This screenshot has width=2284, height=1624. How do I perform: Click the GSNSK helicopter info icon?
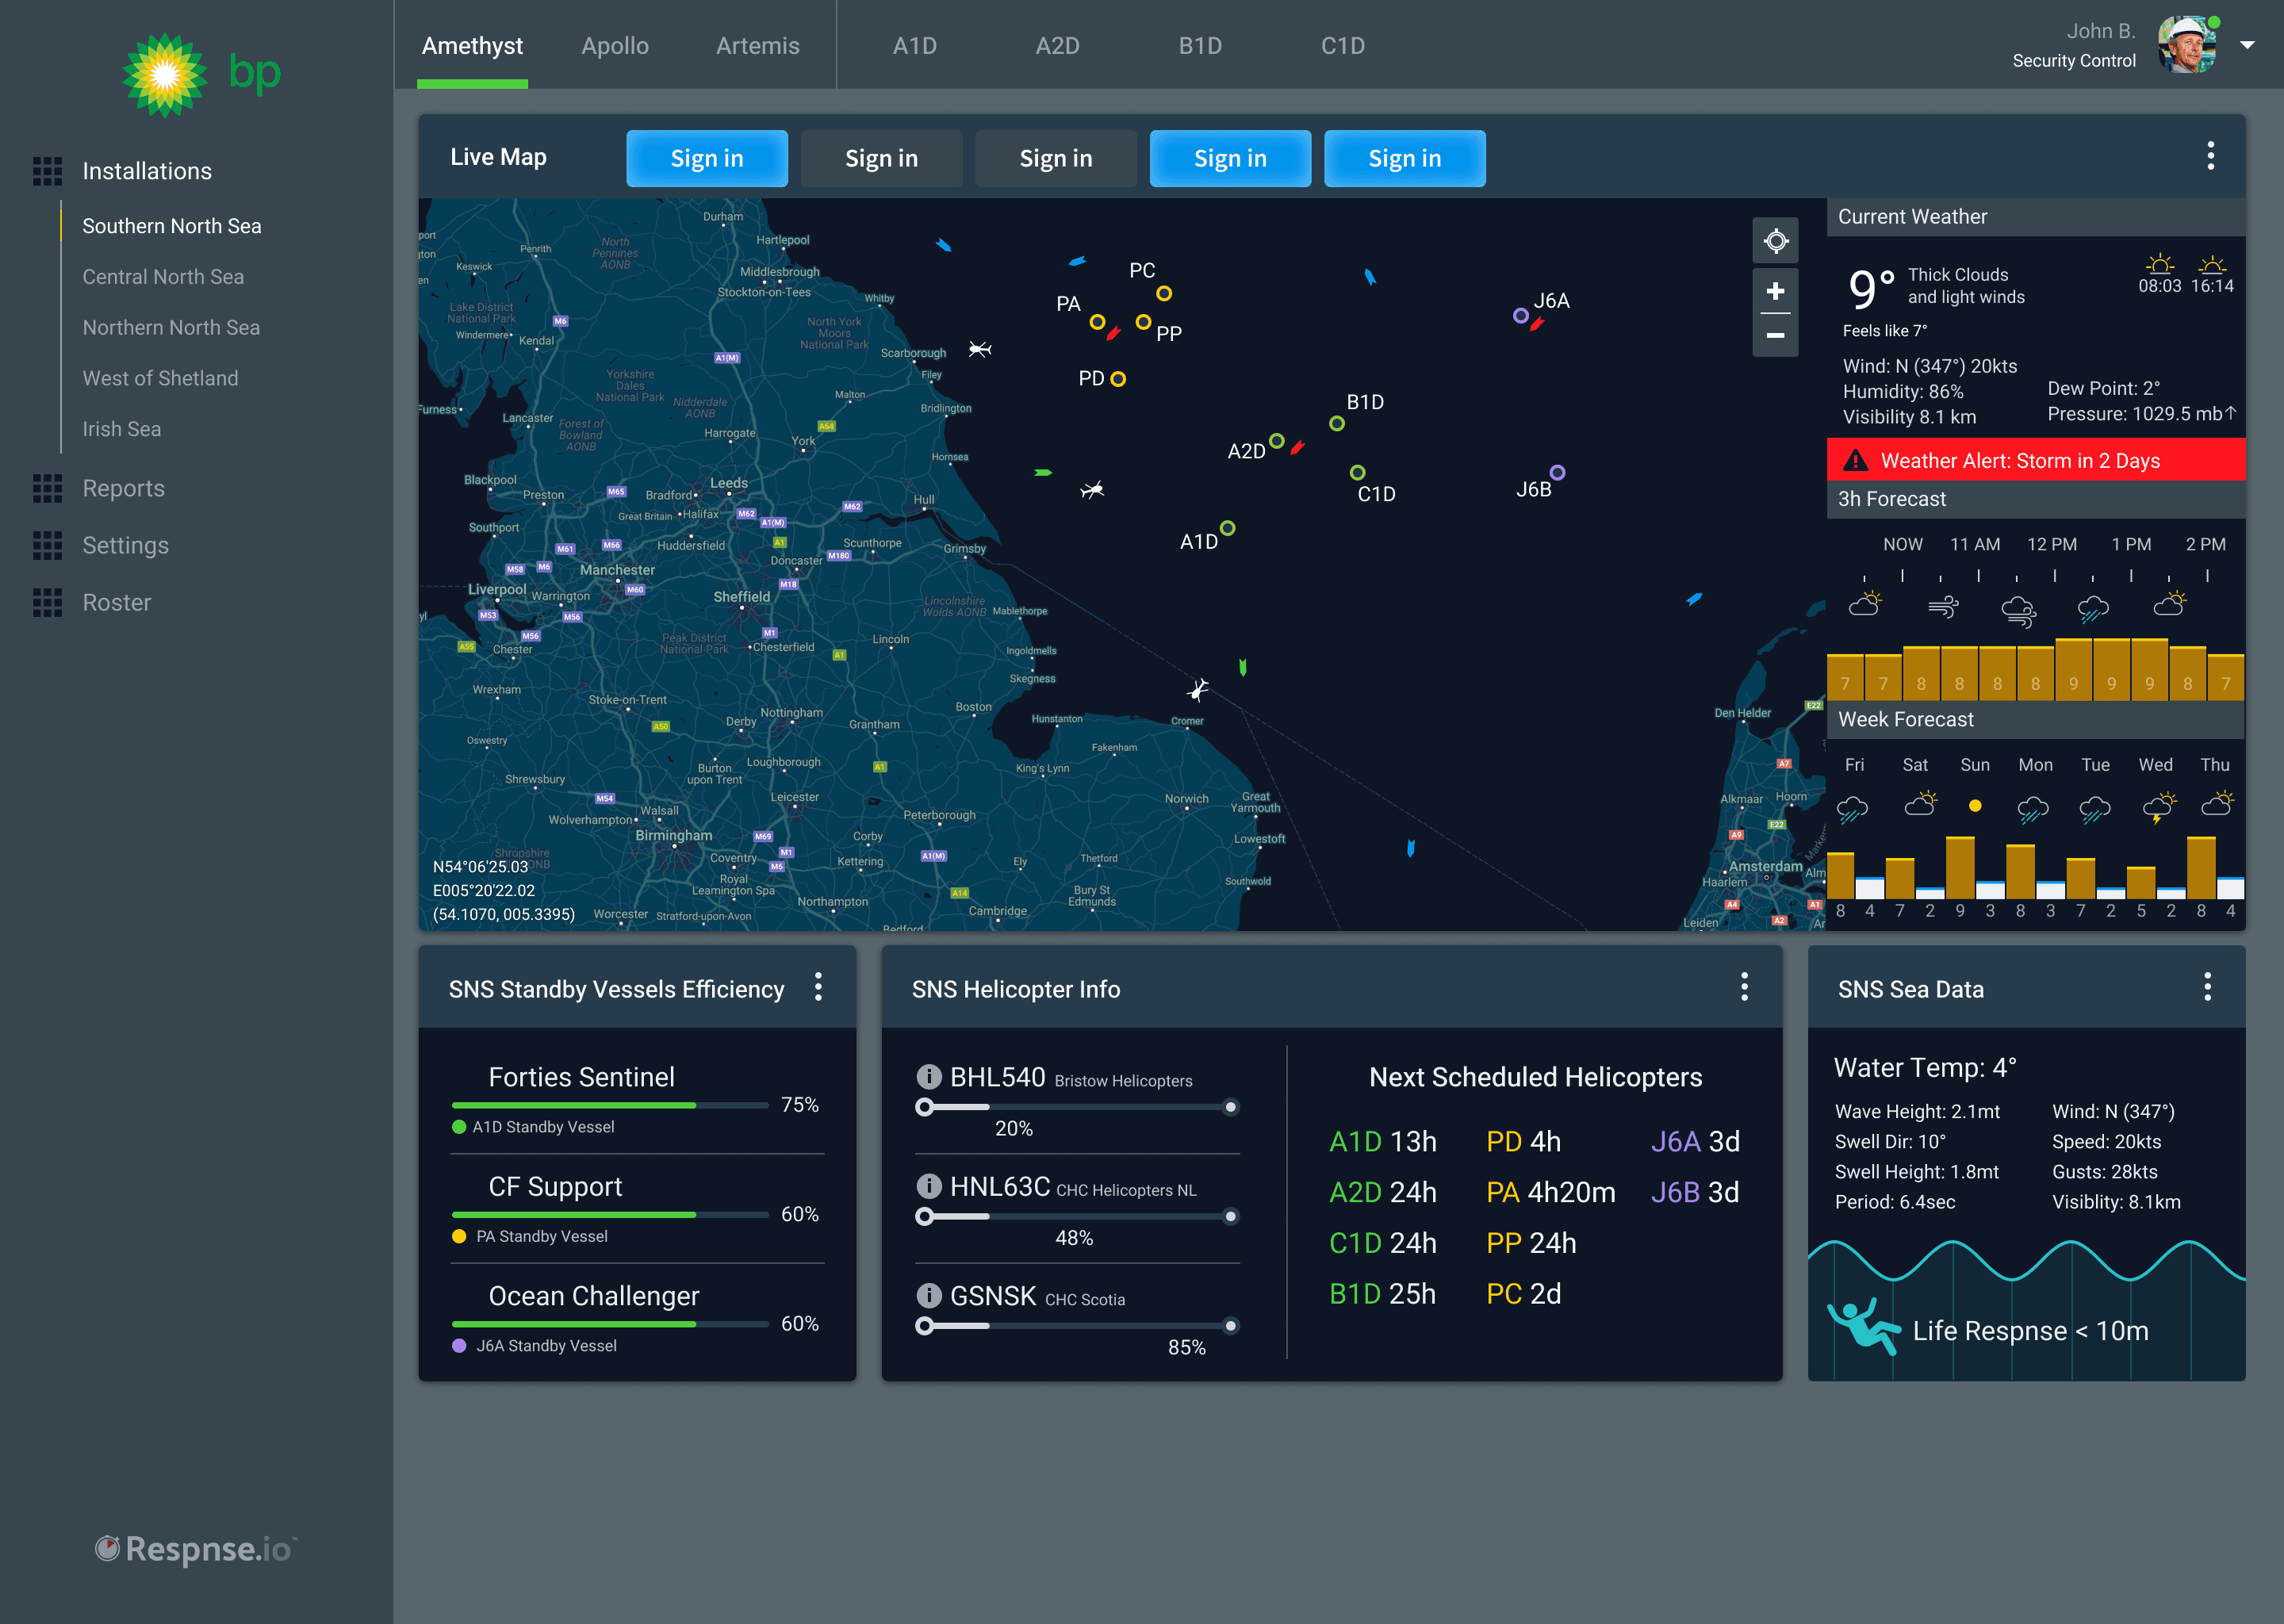[929, 1295]
